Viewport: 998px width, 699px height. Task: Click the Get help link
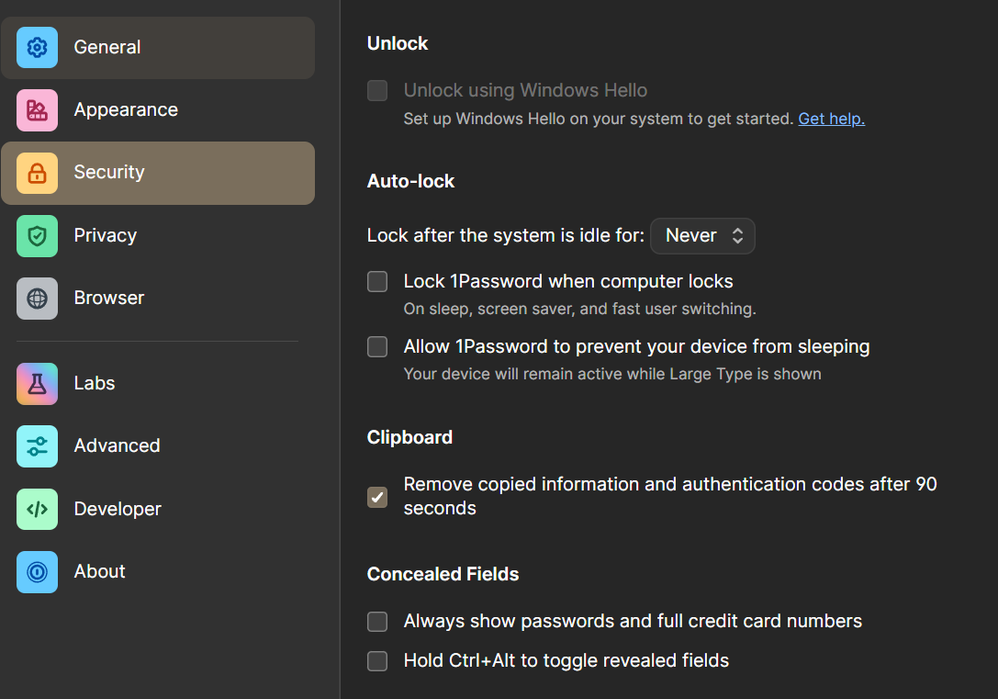coord(831,119)
